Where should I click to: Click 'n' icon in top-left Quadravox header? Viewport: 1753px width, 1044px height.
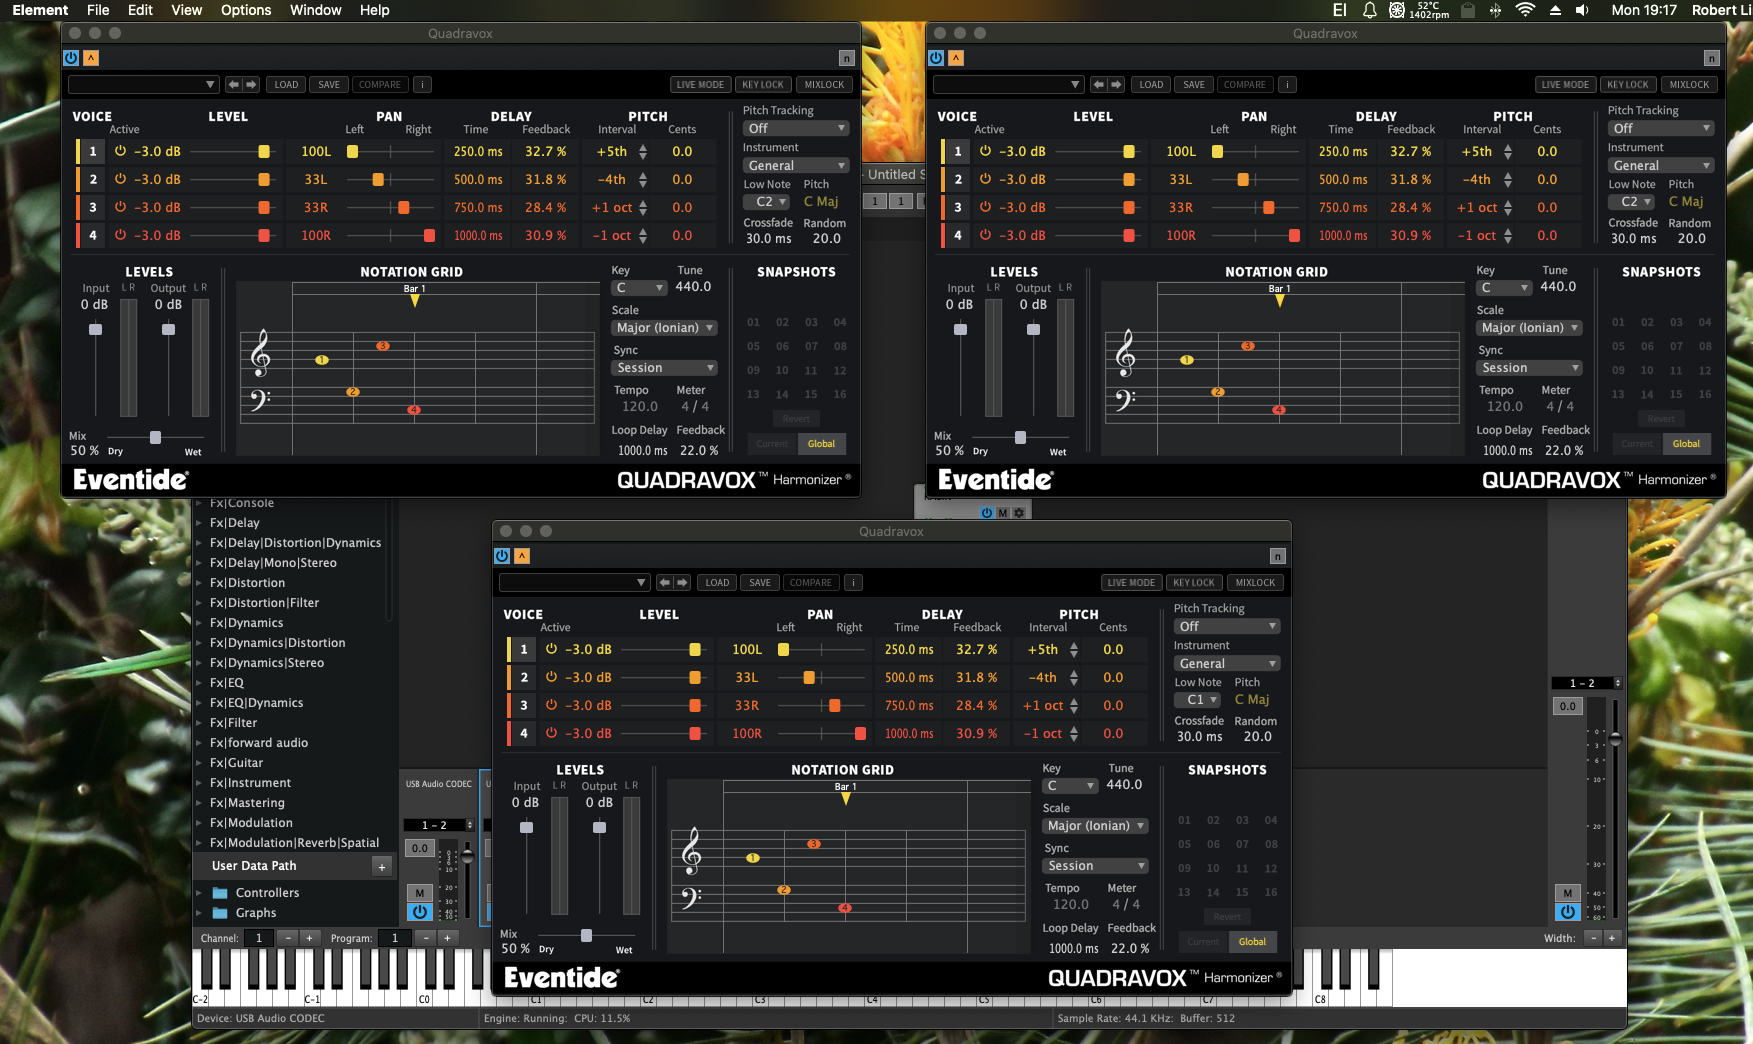(x=846, y=58)
